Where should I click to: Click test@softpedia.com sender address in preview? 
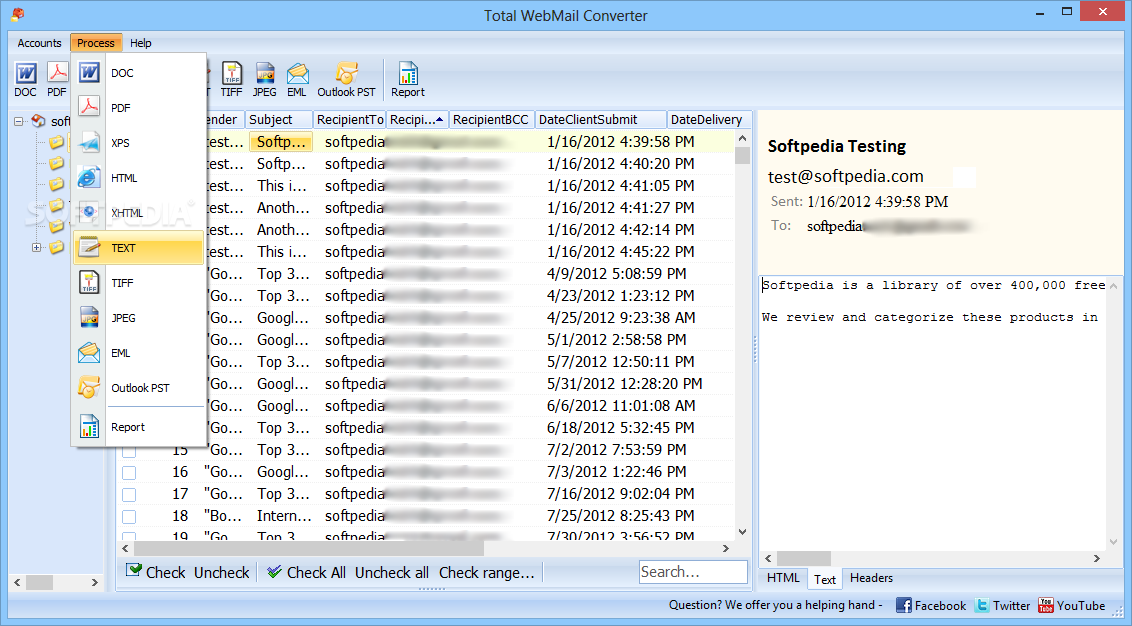[x=845, y=176]
